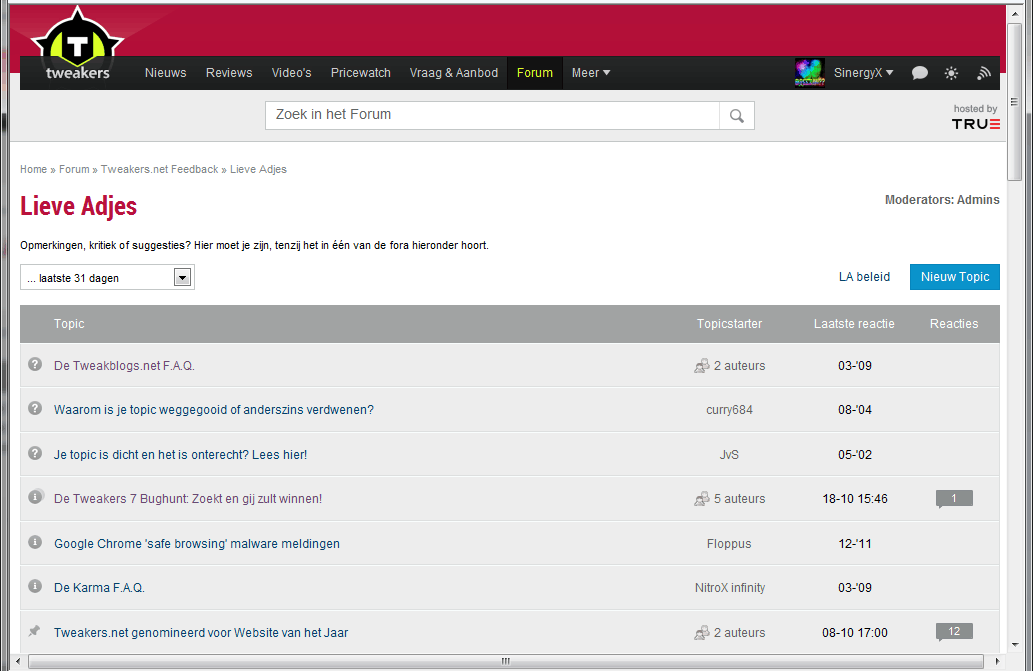Click the 'Zoek in het Forum' search field

tap(493, 115)
